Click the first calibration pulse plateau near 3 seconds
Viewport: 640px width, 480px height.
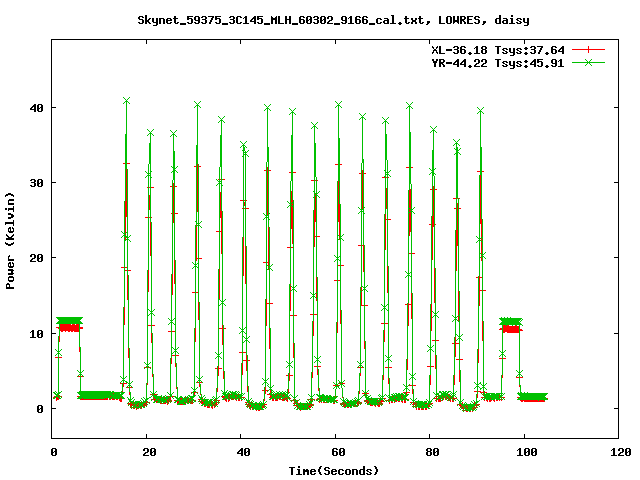pos(69,324)
